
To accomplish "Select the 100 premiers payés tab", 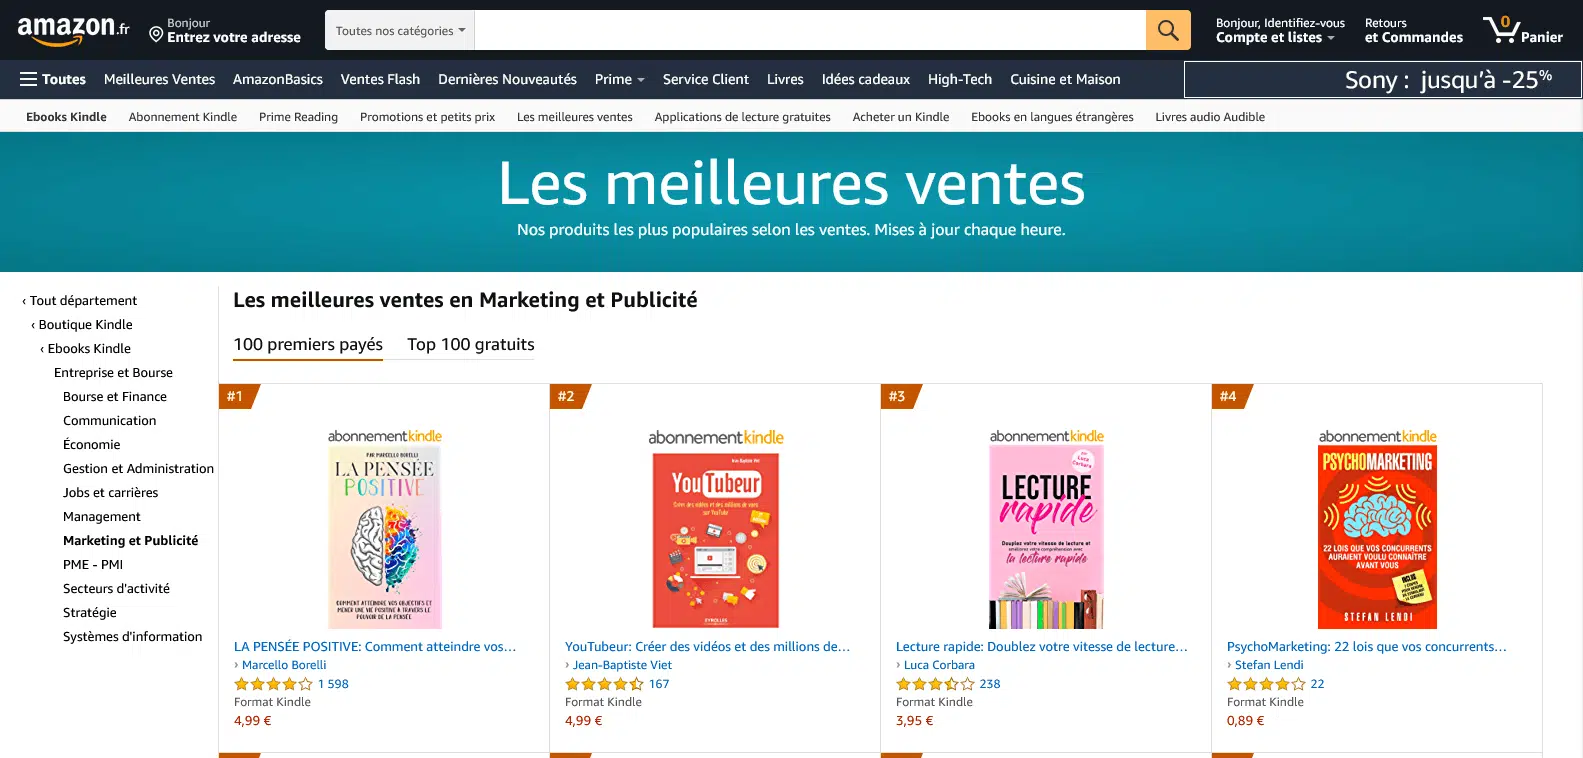I will [308, 344].
